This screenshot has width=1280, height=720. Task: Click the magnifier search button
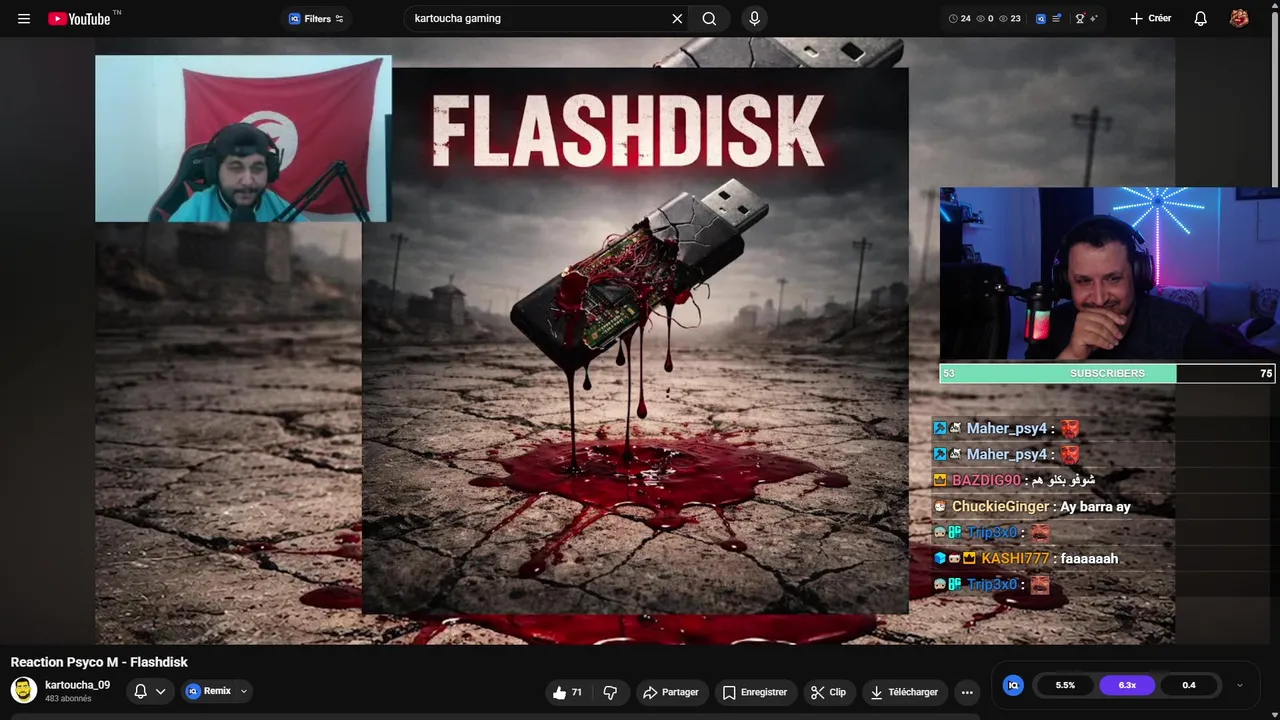[x=709, y=18]
